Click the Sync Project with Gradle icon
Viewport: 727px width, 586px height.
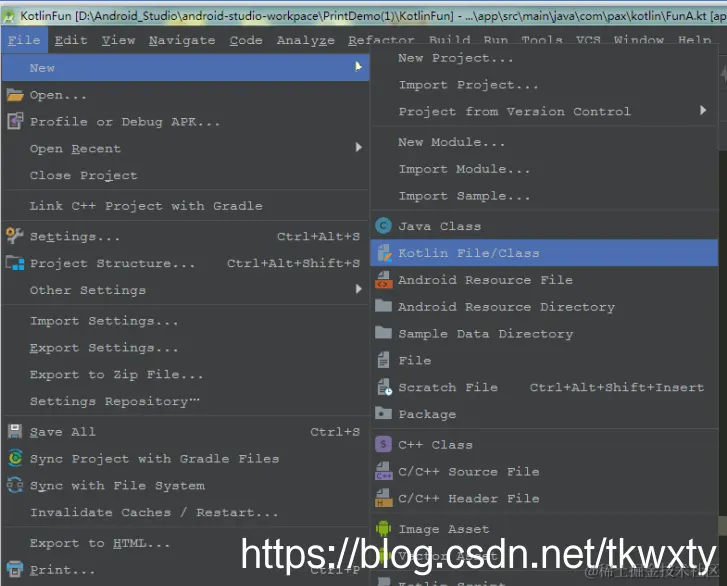pos(15,459)
